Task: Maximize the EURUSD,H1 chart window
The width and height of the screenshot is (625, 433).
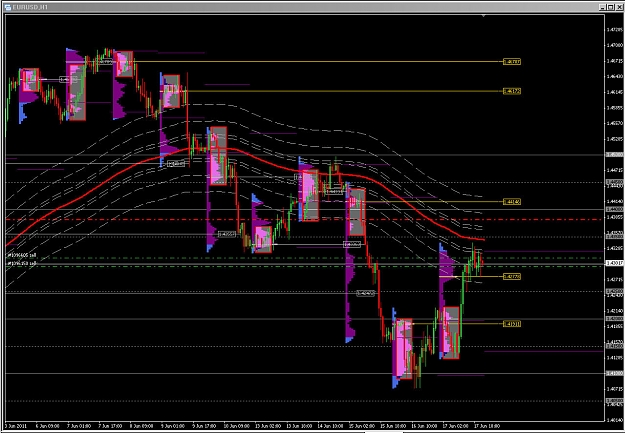Action: (610, 7)
